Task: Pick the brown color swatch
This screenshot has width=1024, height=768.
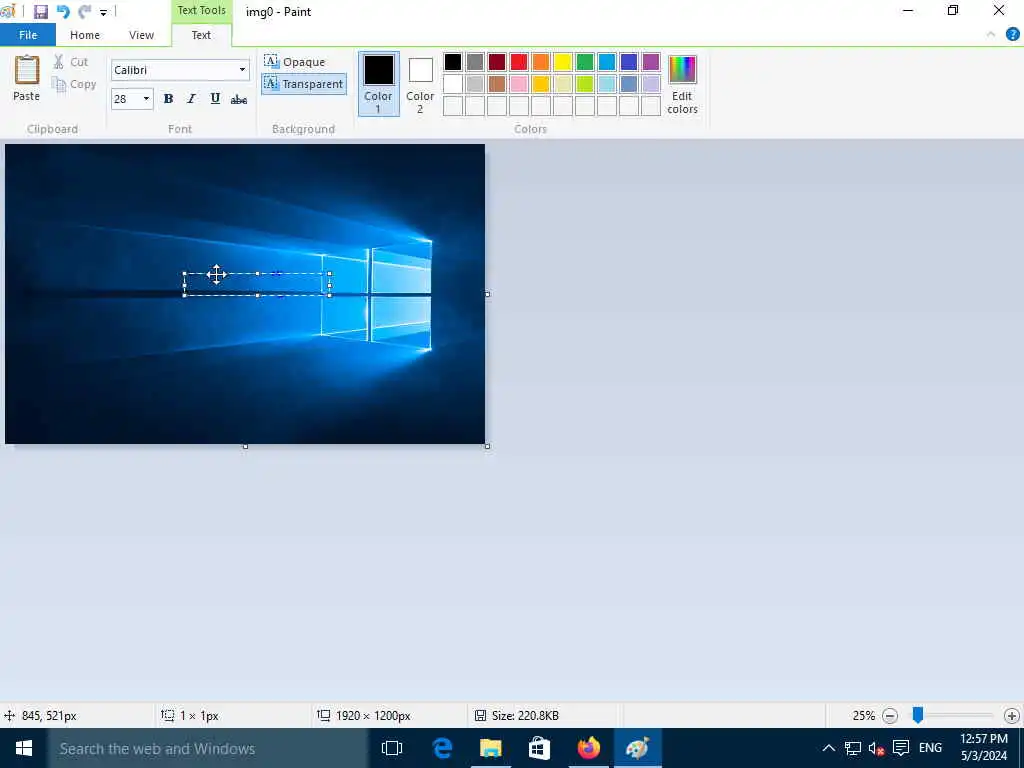Action: click(x=497, y=84)
